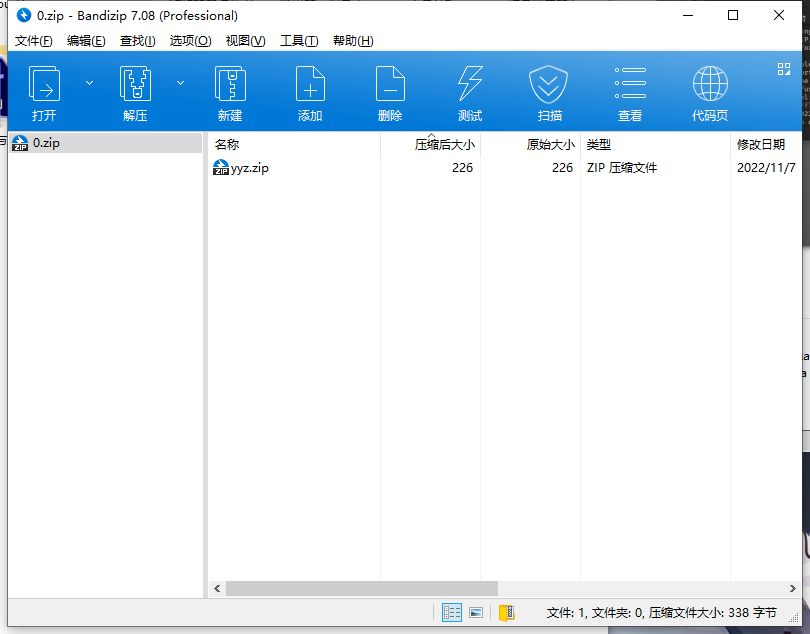Screen dimensions: 810x634
Task: Expand the dropdown arrow next to 解压
Action: [180, 83]
